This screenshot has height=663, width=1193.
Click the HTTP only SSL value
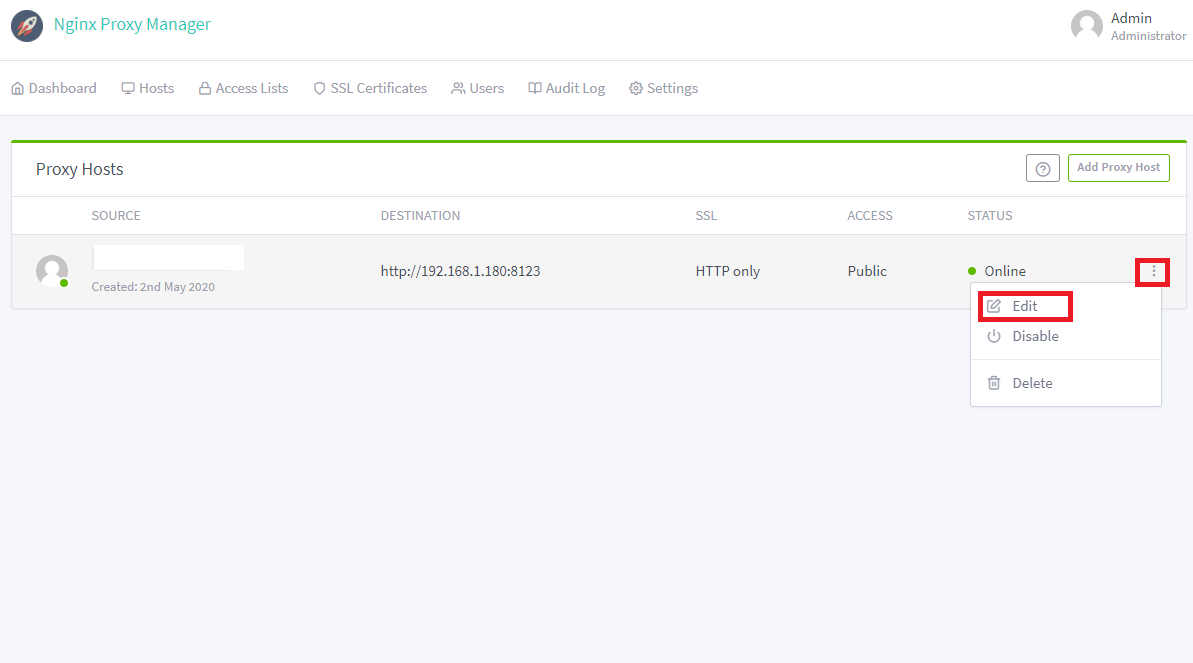[x=727, y=271]
